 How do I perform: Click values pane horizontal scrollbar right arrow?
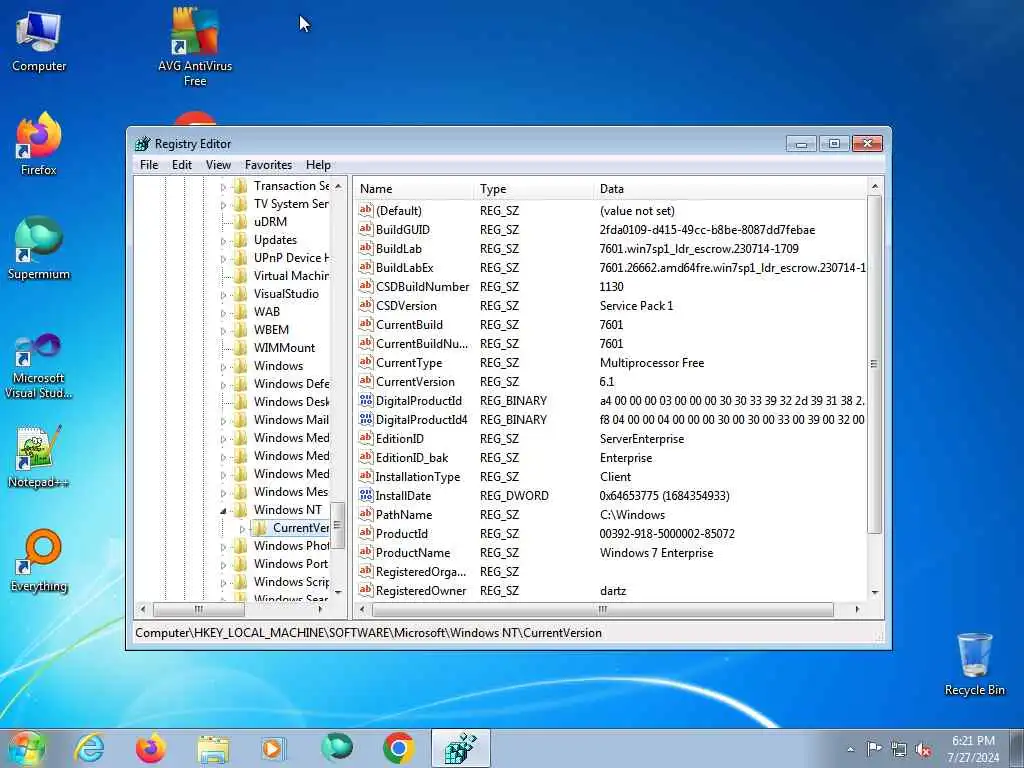pos(857,609)
